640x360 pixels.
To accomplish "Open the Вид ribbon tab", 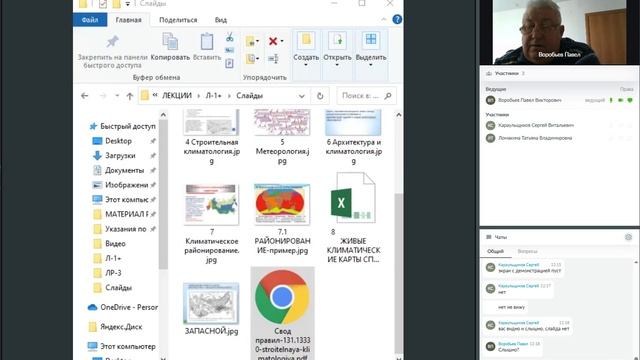I will (221, 20).
